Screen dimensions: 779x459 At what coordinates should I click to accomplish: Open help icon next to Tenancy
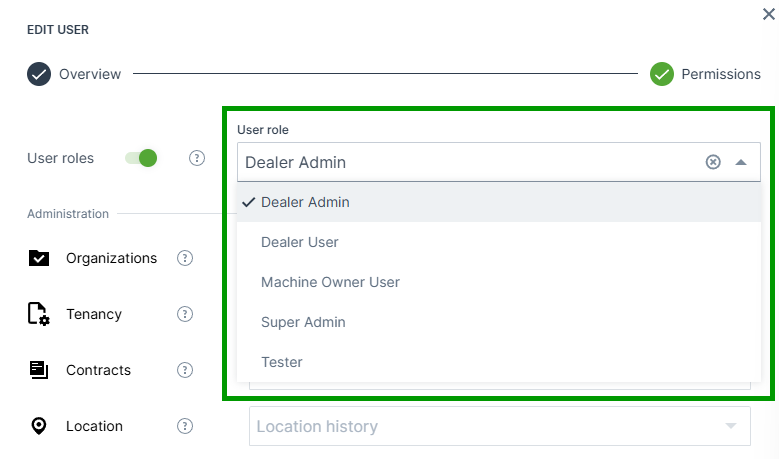point(185,314)
